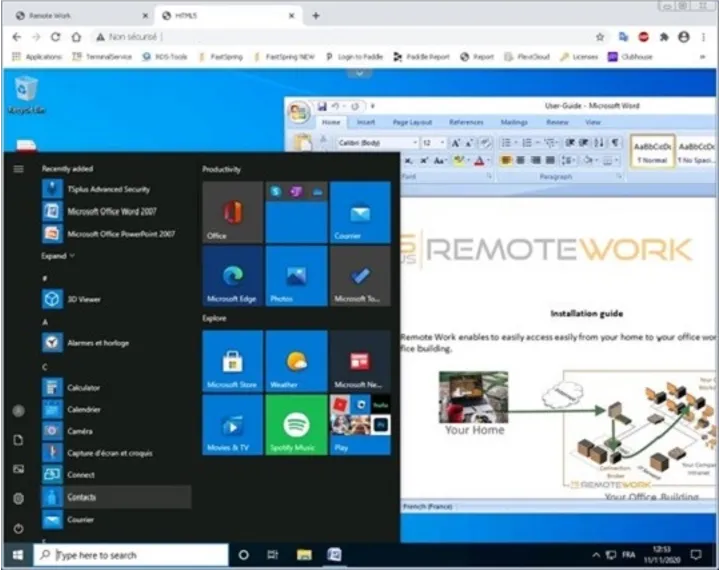This screenshot has width=720, height=570.
Task: Open the Microsoft Edge tile
Action: [233, 276]
